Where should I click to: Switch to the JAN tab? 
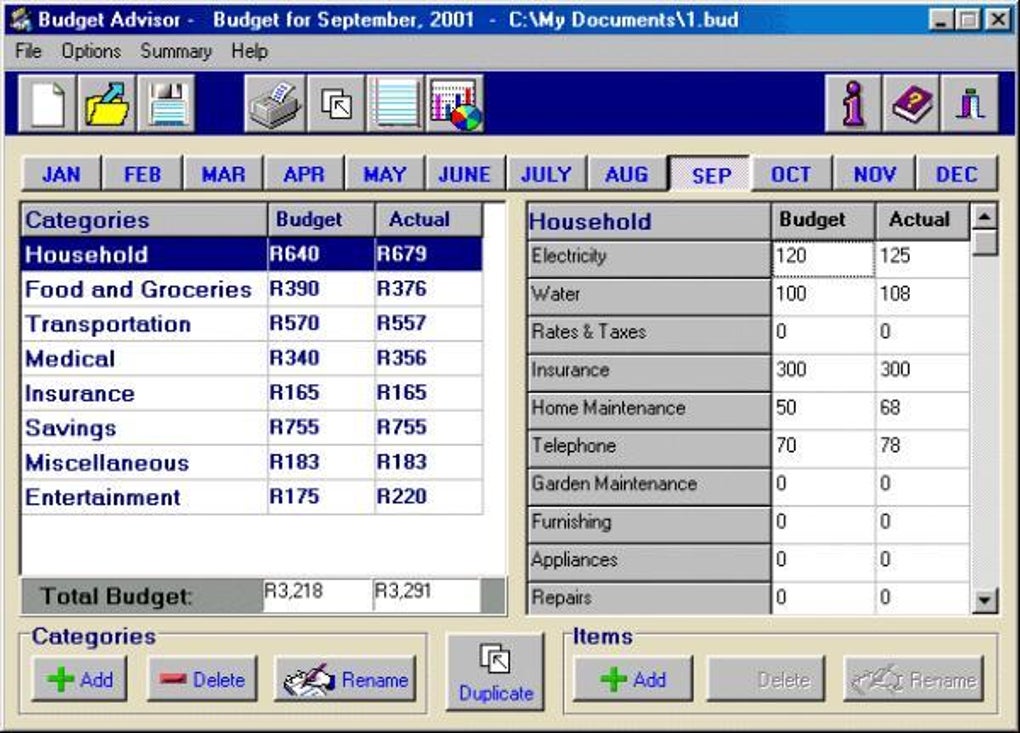61,174
